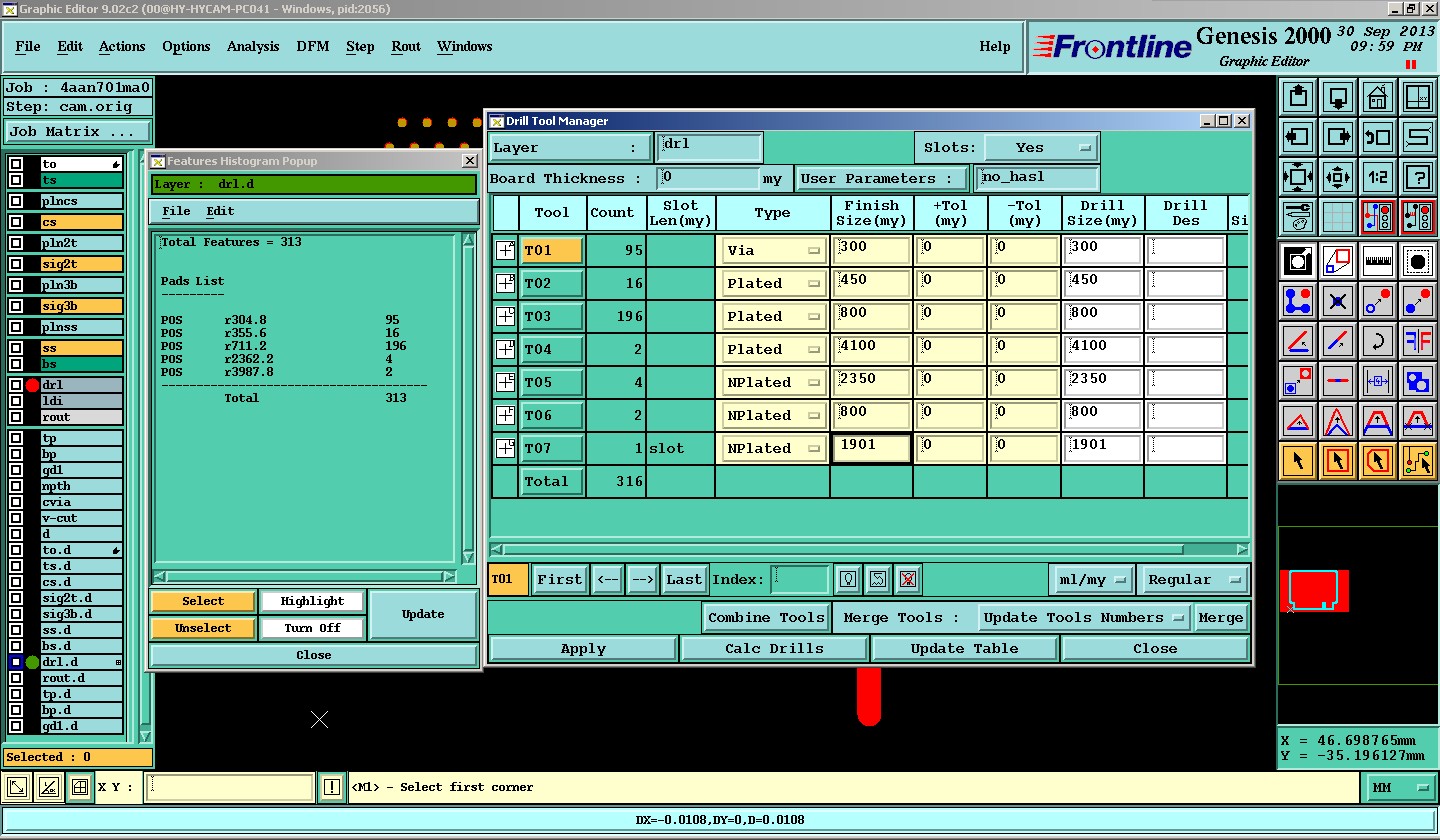The width and height of the screenshot is (1440, 840).
Task: Open the Actions menu
Action: pyautogui.click(x=122, y=46)
